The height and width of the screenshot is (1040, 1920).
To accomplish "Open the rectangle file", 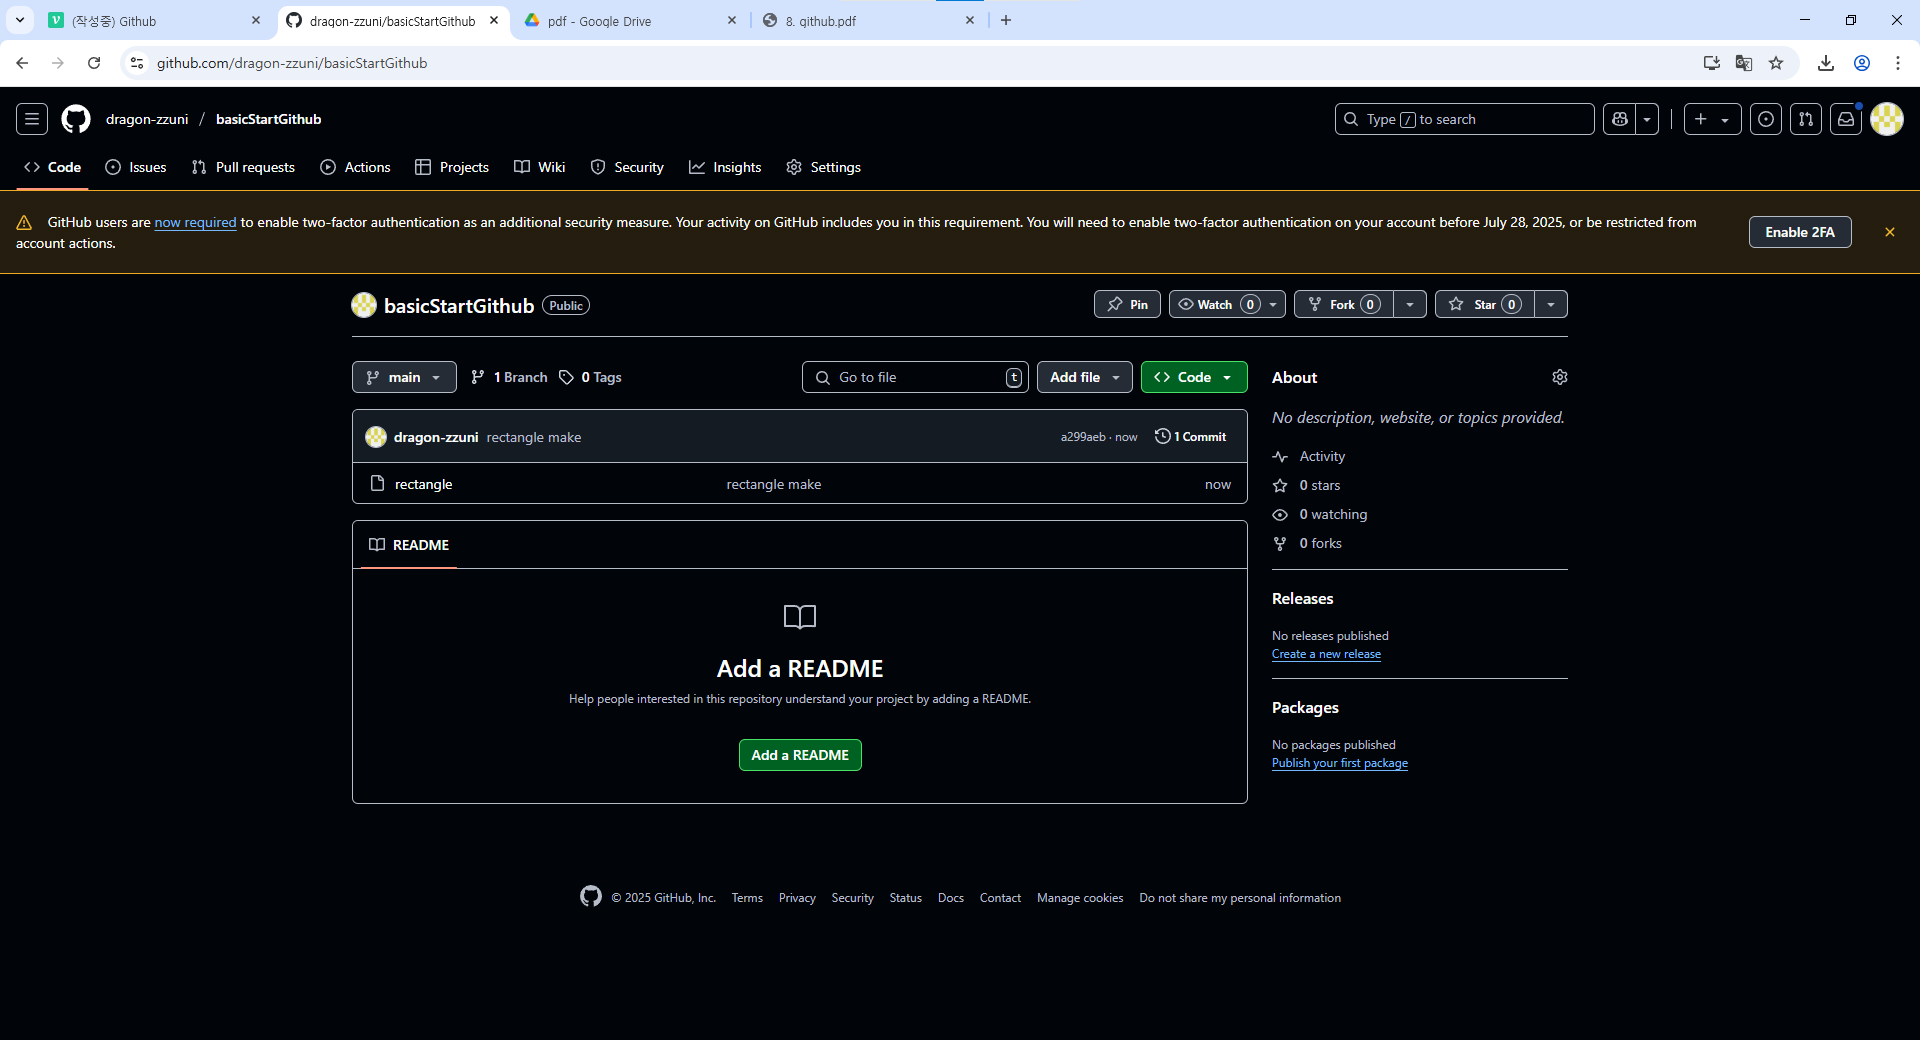I will coord(423,484).
